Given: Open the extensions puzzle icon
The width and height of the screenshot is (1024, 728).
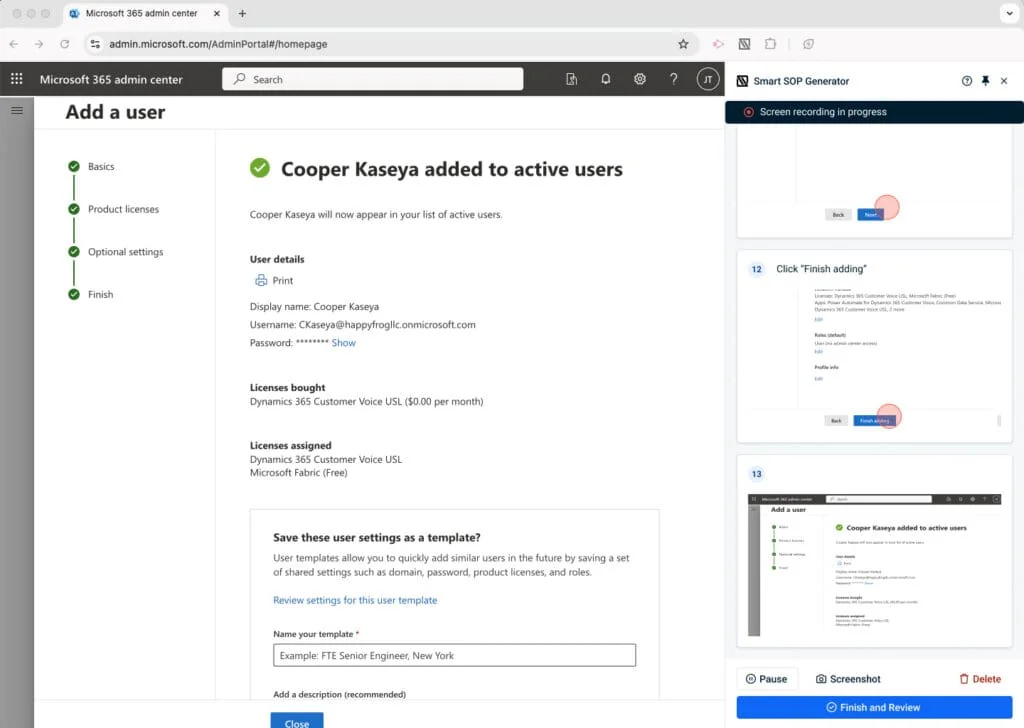Looking at the screenshot, I should 771,44.
